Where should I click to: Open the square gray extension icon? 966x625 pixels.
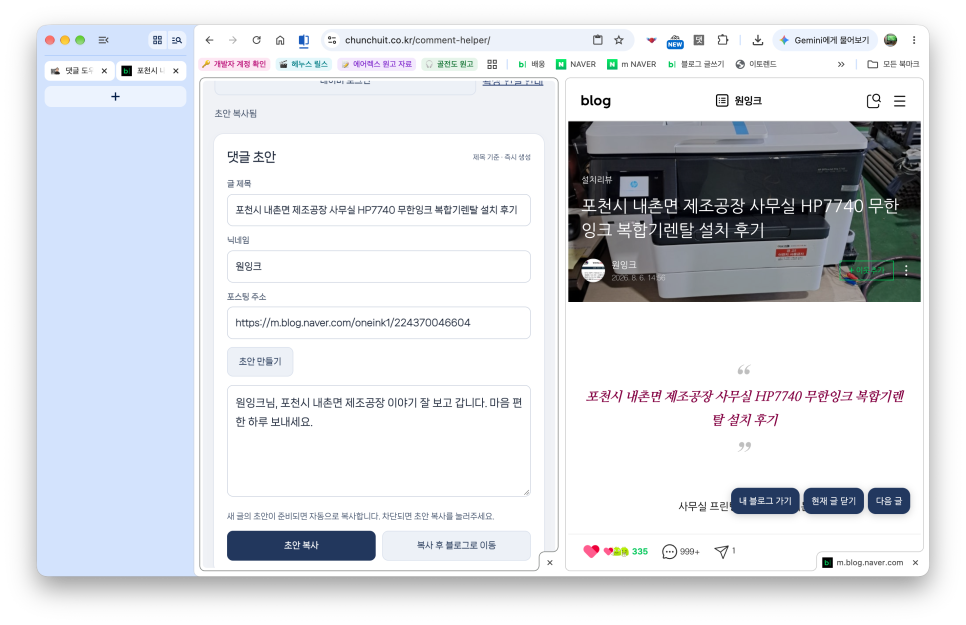[699, 40]
